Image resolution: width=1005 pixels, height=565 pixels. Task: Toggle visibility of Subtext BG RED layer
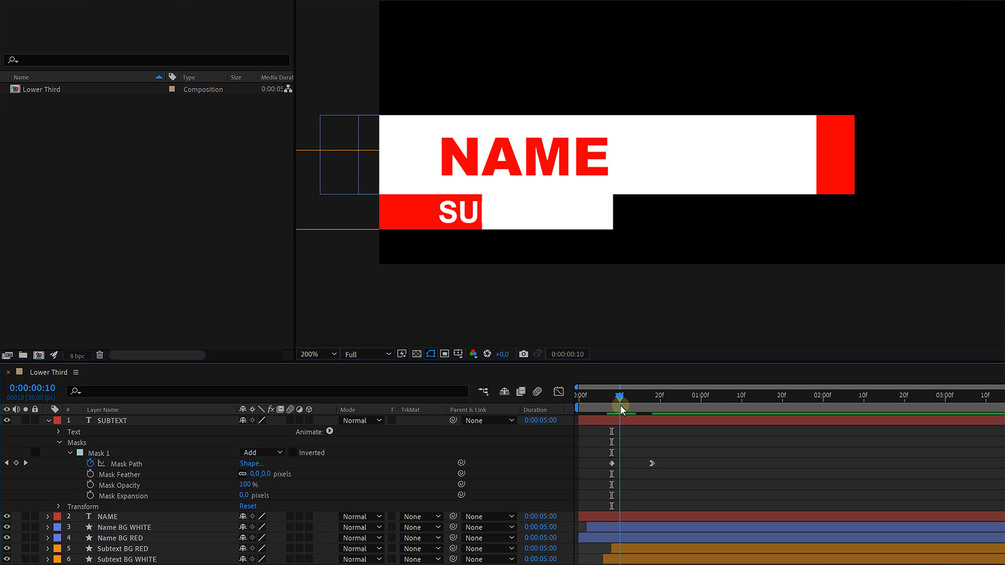(7, 548)
